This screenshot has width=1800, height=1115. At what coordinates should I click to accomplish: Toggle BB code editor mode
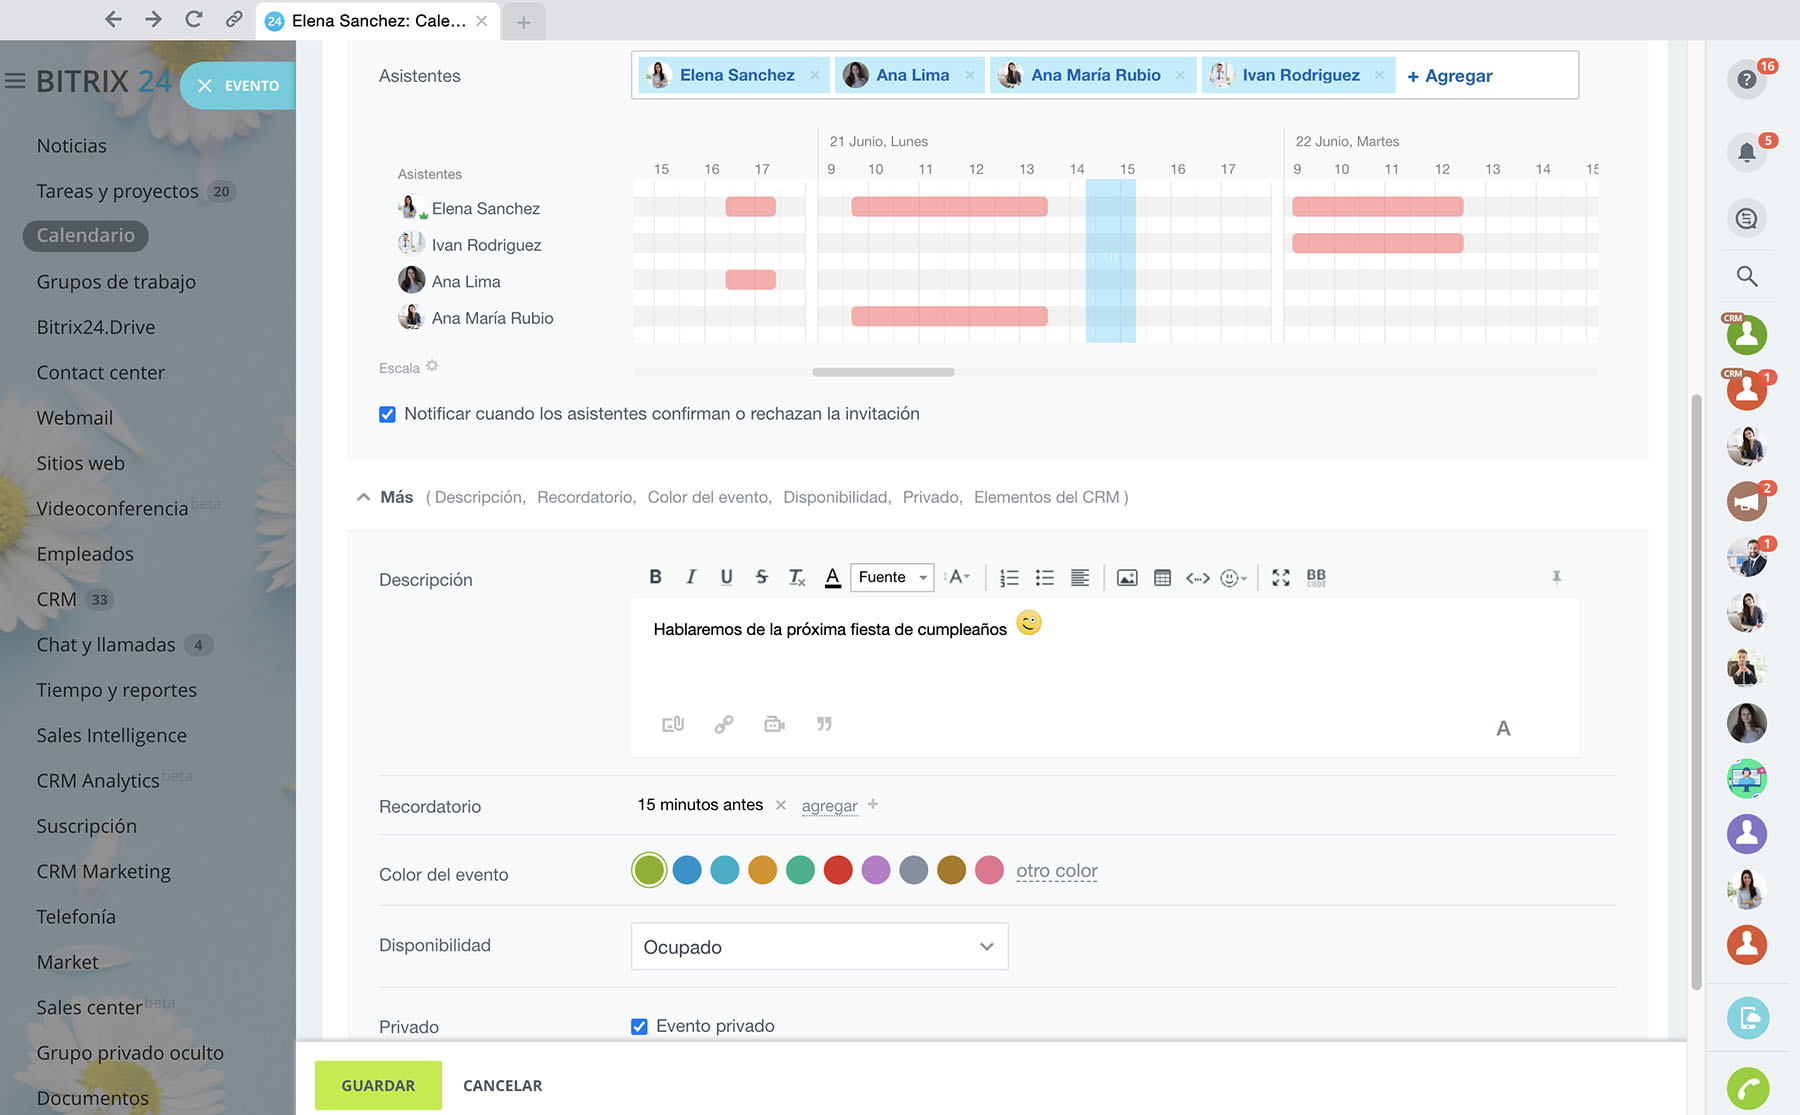1316,577
